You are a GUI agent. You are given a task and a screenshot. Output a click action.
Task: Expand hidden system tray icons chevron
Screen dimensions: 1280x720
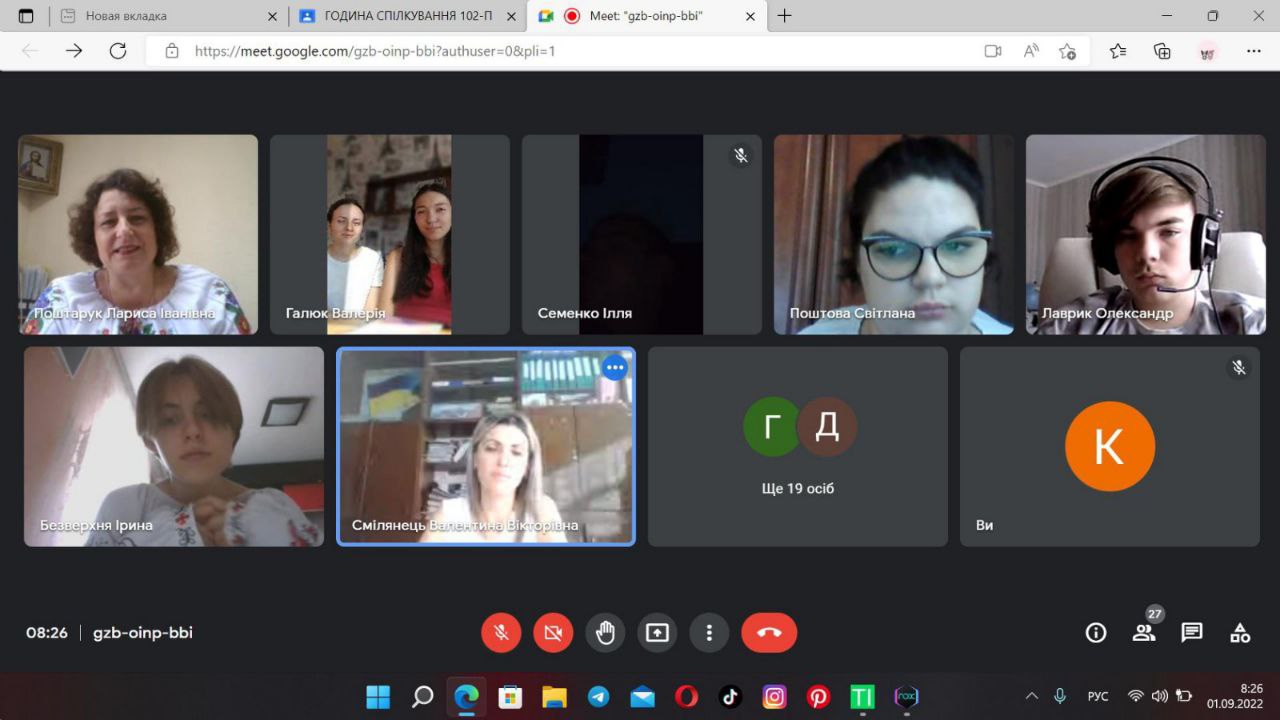point(1032,696)
